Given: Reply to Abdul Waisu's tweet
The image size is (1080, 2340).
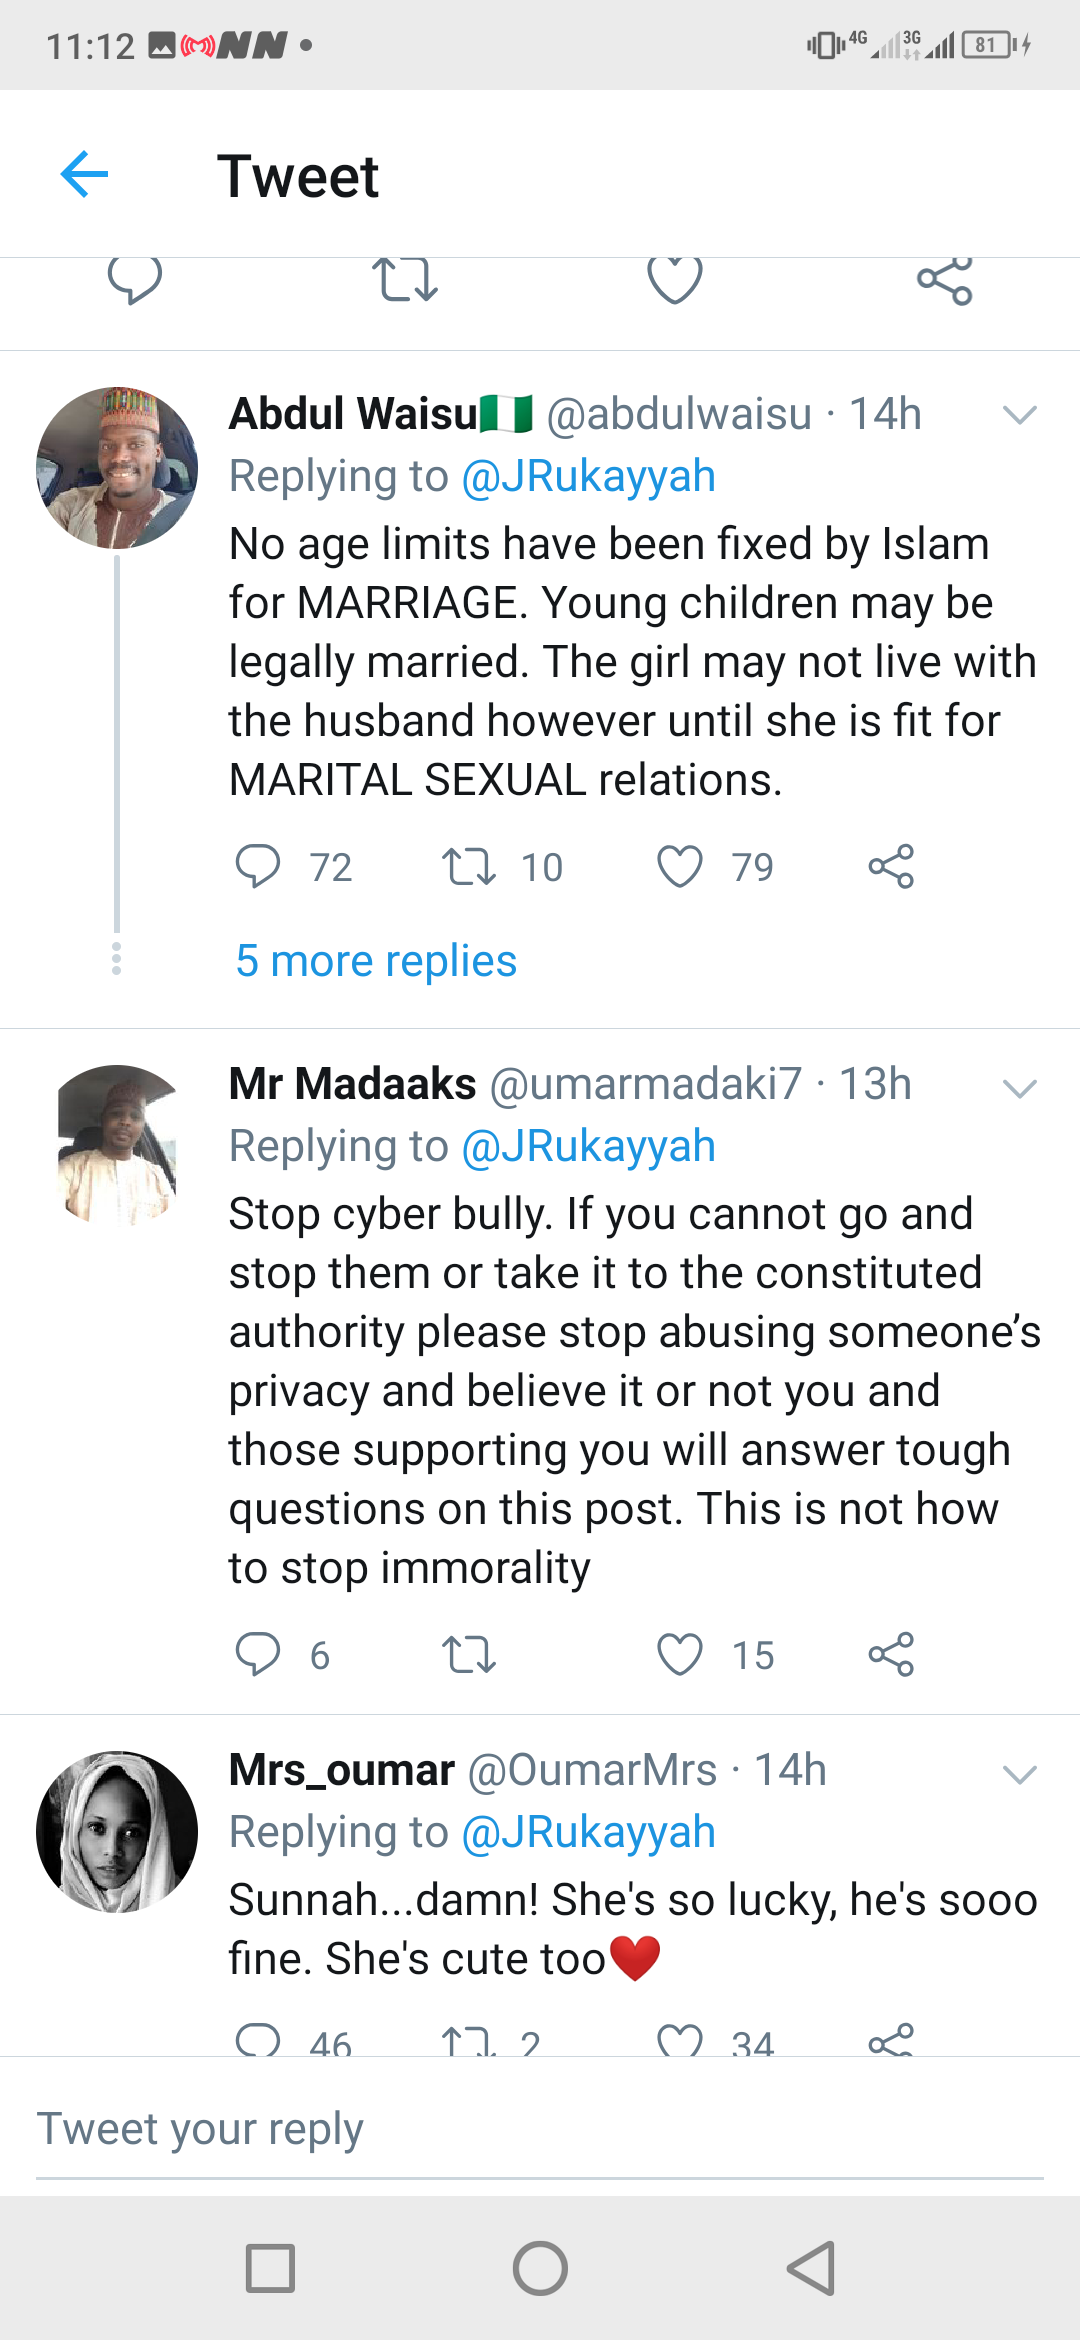Looking at the screenshot, I should click(x=257, y=866).
